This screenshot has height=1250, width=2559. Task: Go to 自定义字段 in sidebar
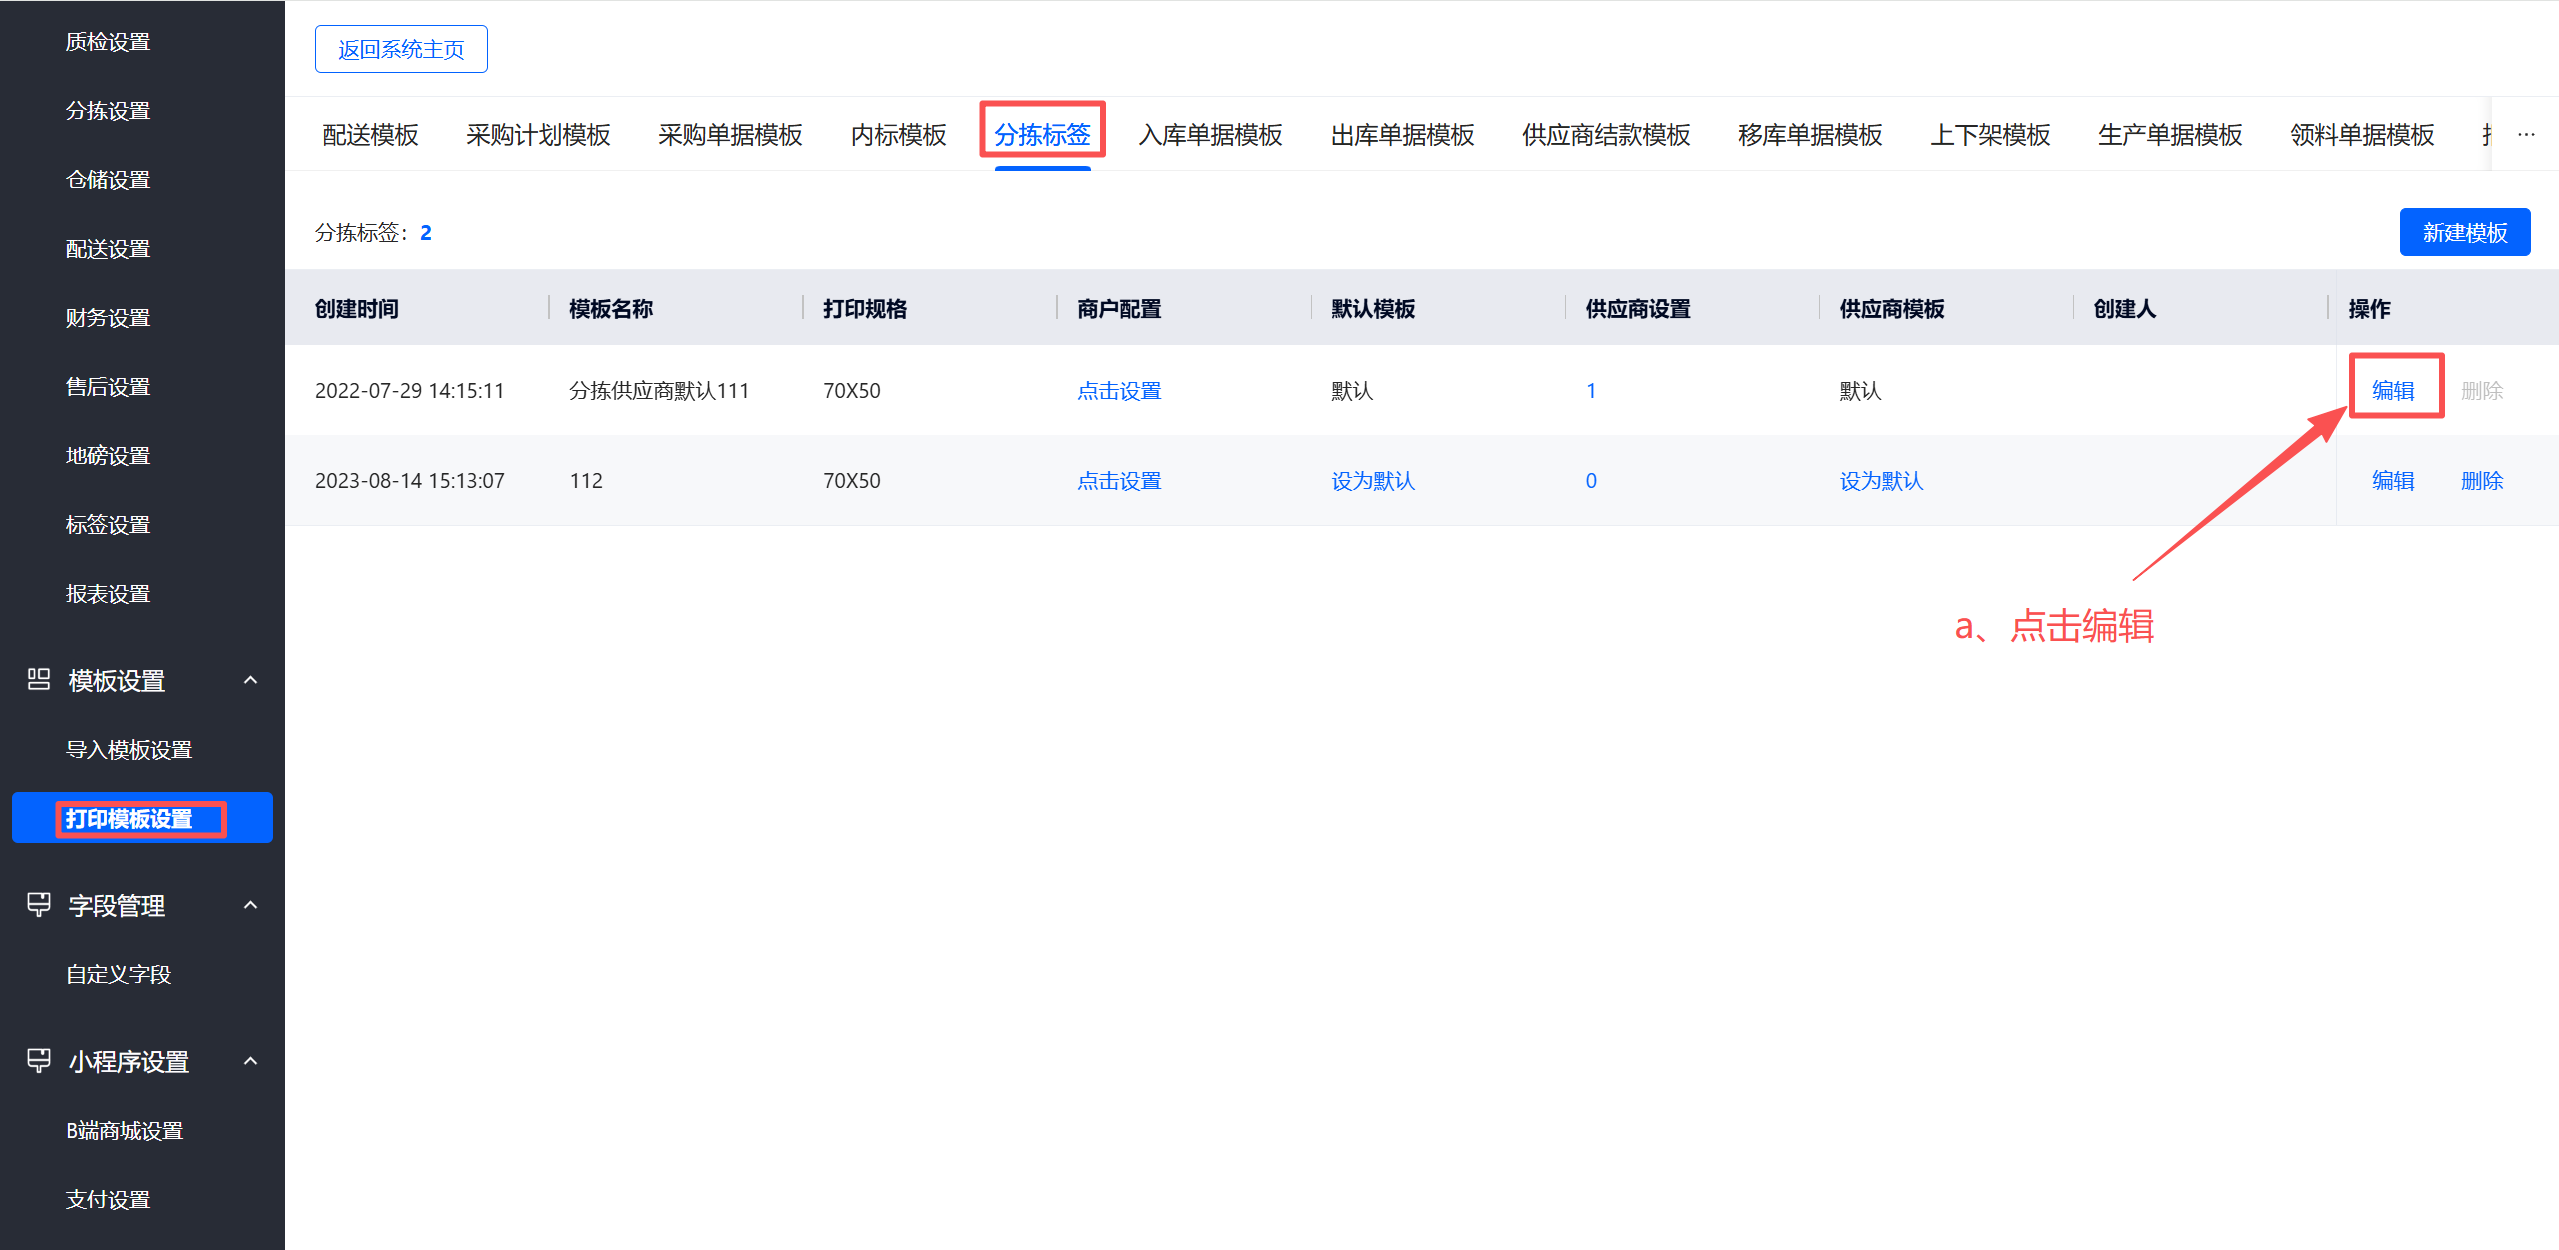(118, 974)
